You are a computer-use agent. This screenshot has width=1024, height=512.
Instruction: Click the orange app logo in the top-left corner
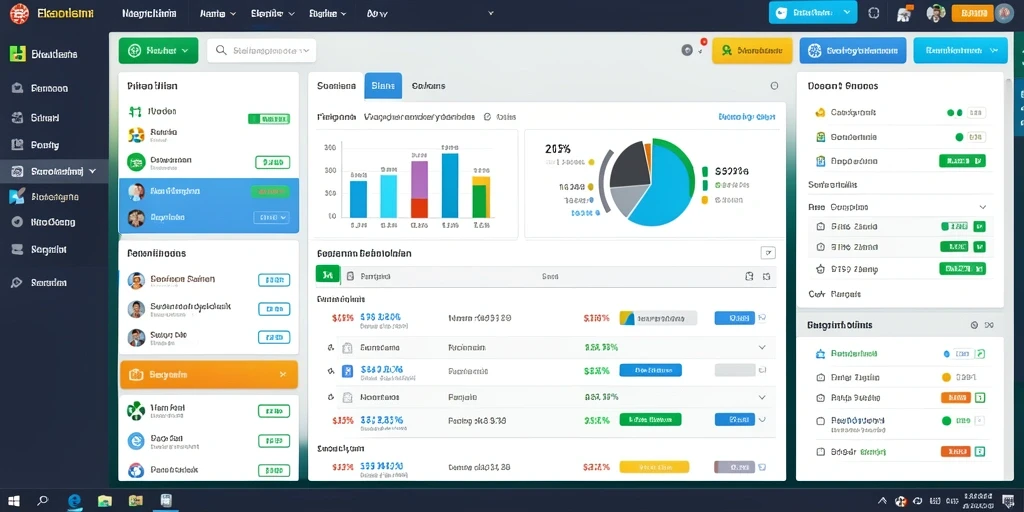pyautogui.click(x=19, y=13)
